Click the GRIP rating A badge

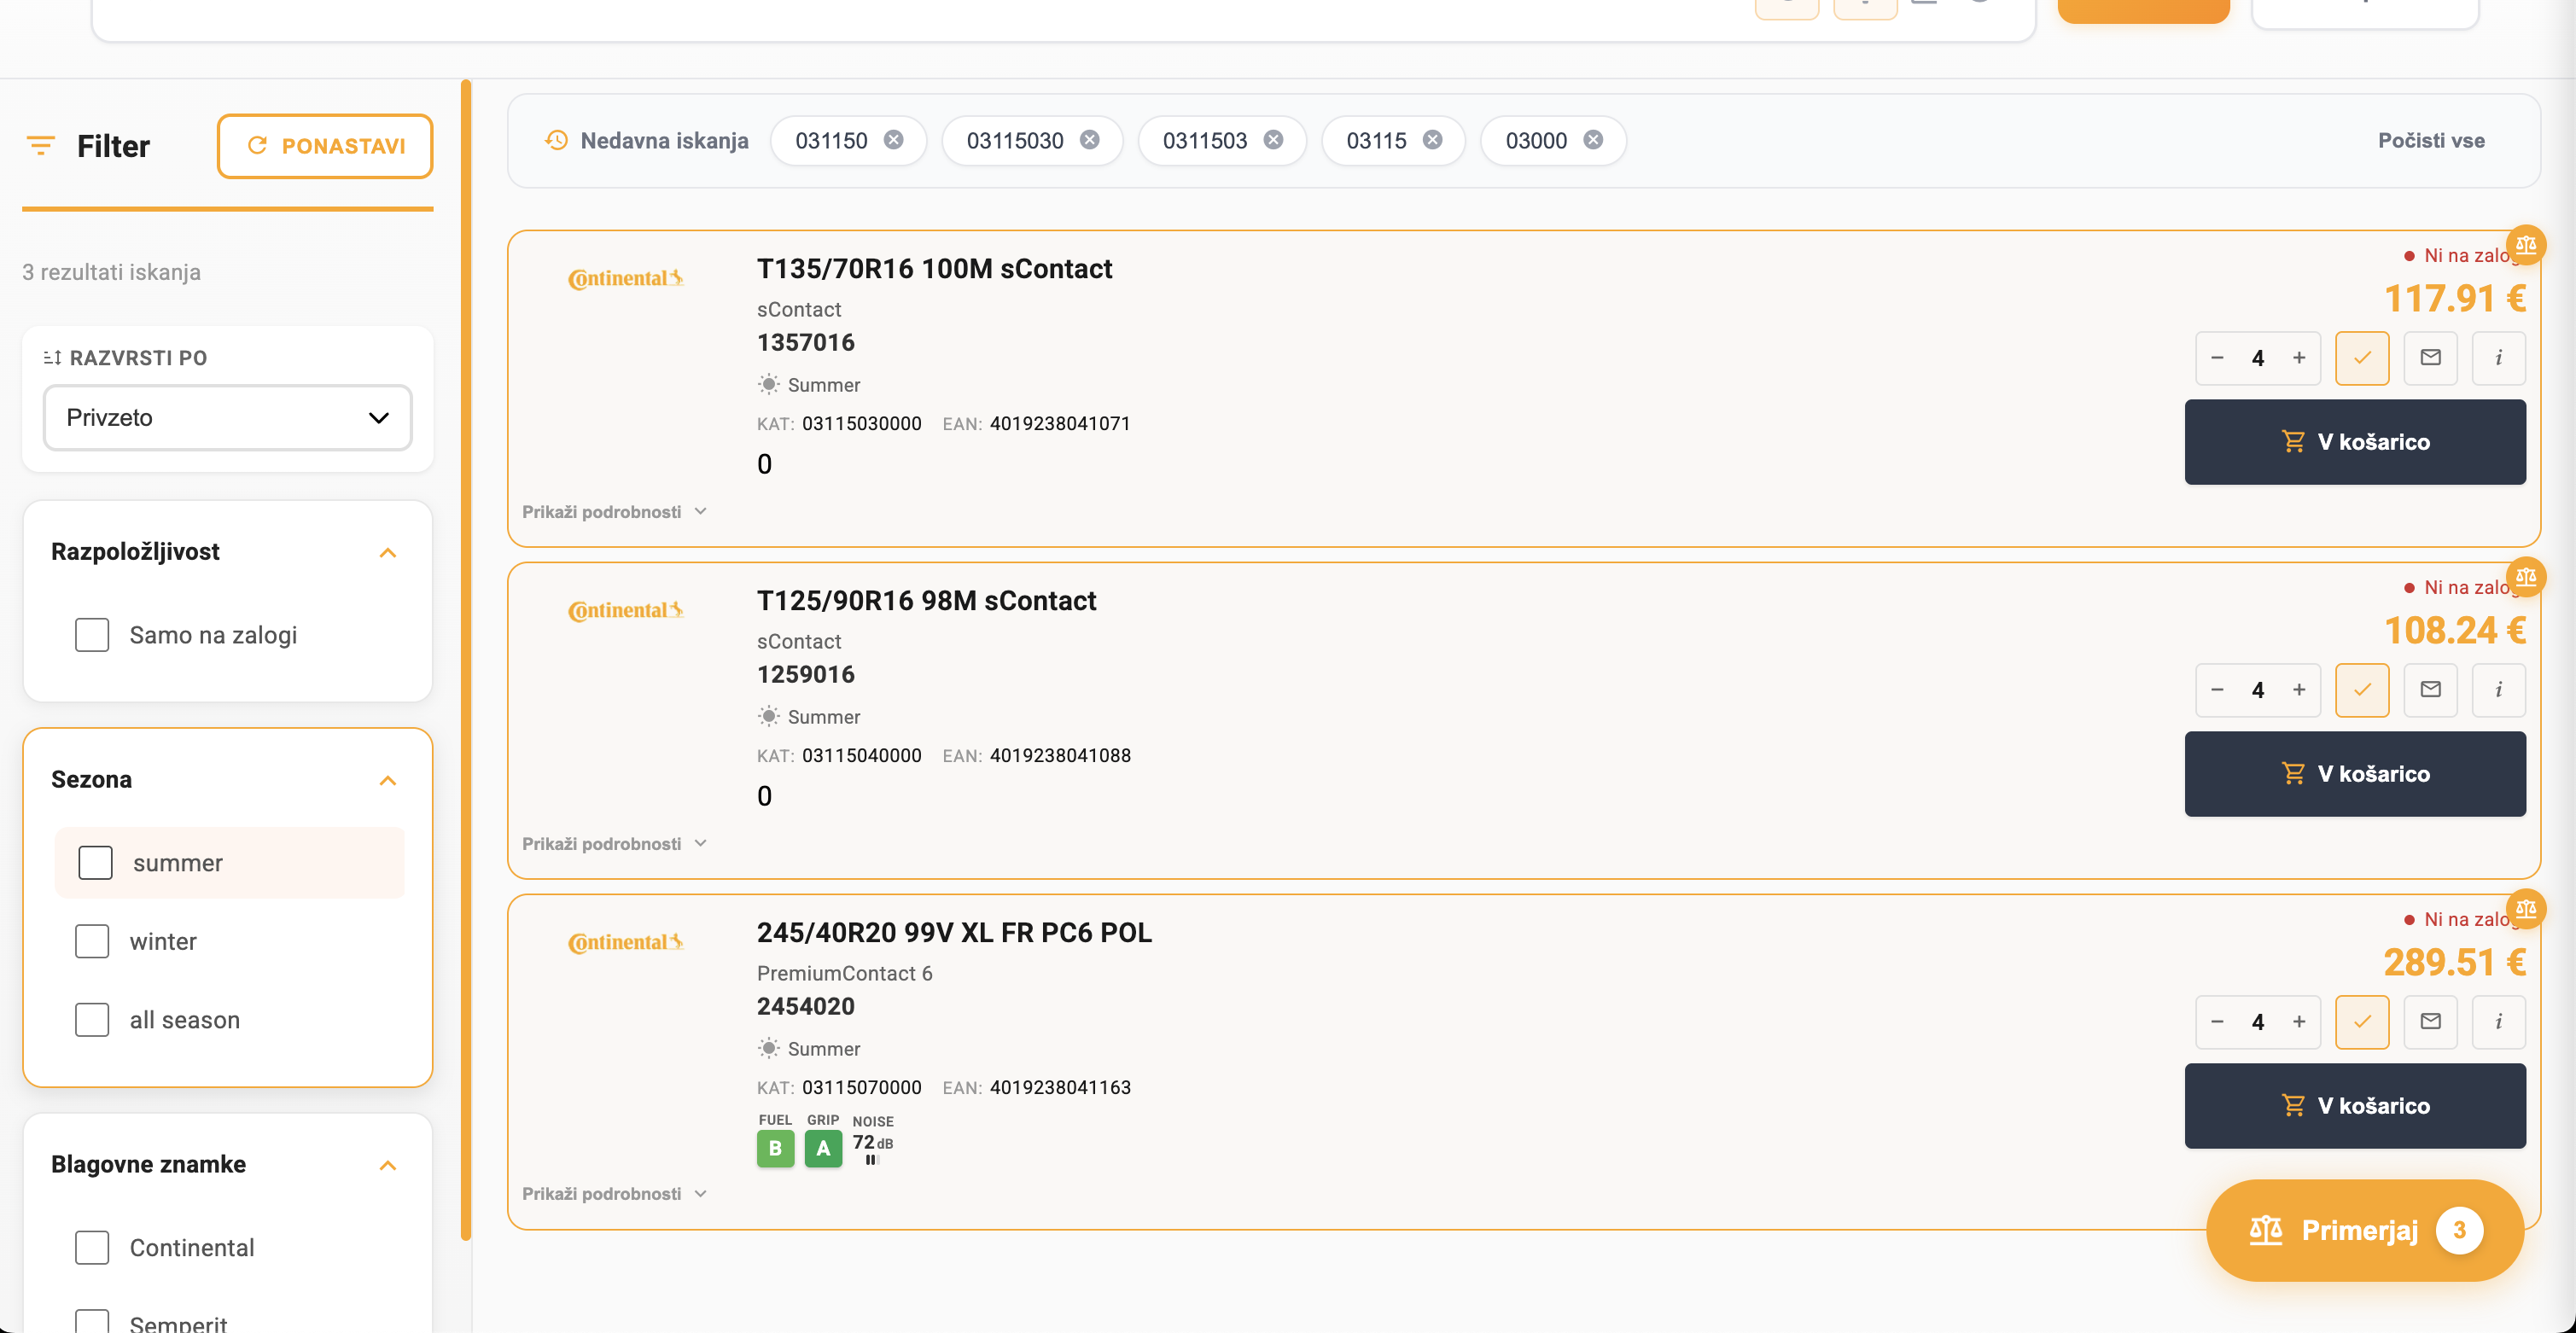823,1149
